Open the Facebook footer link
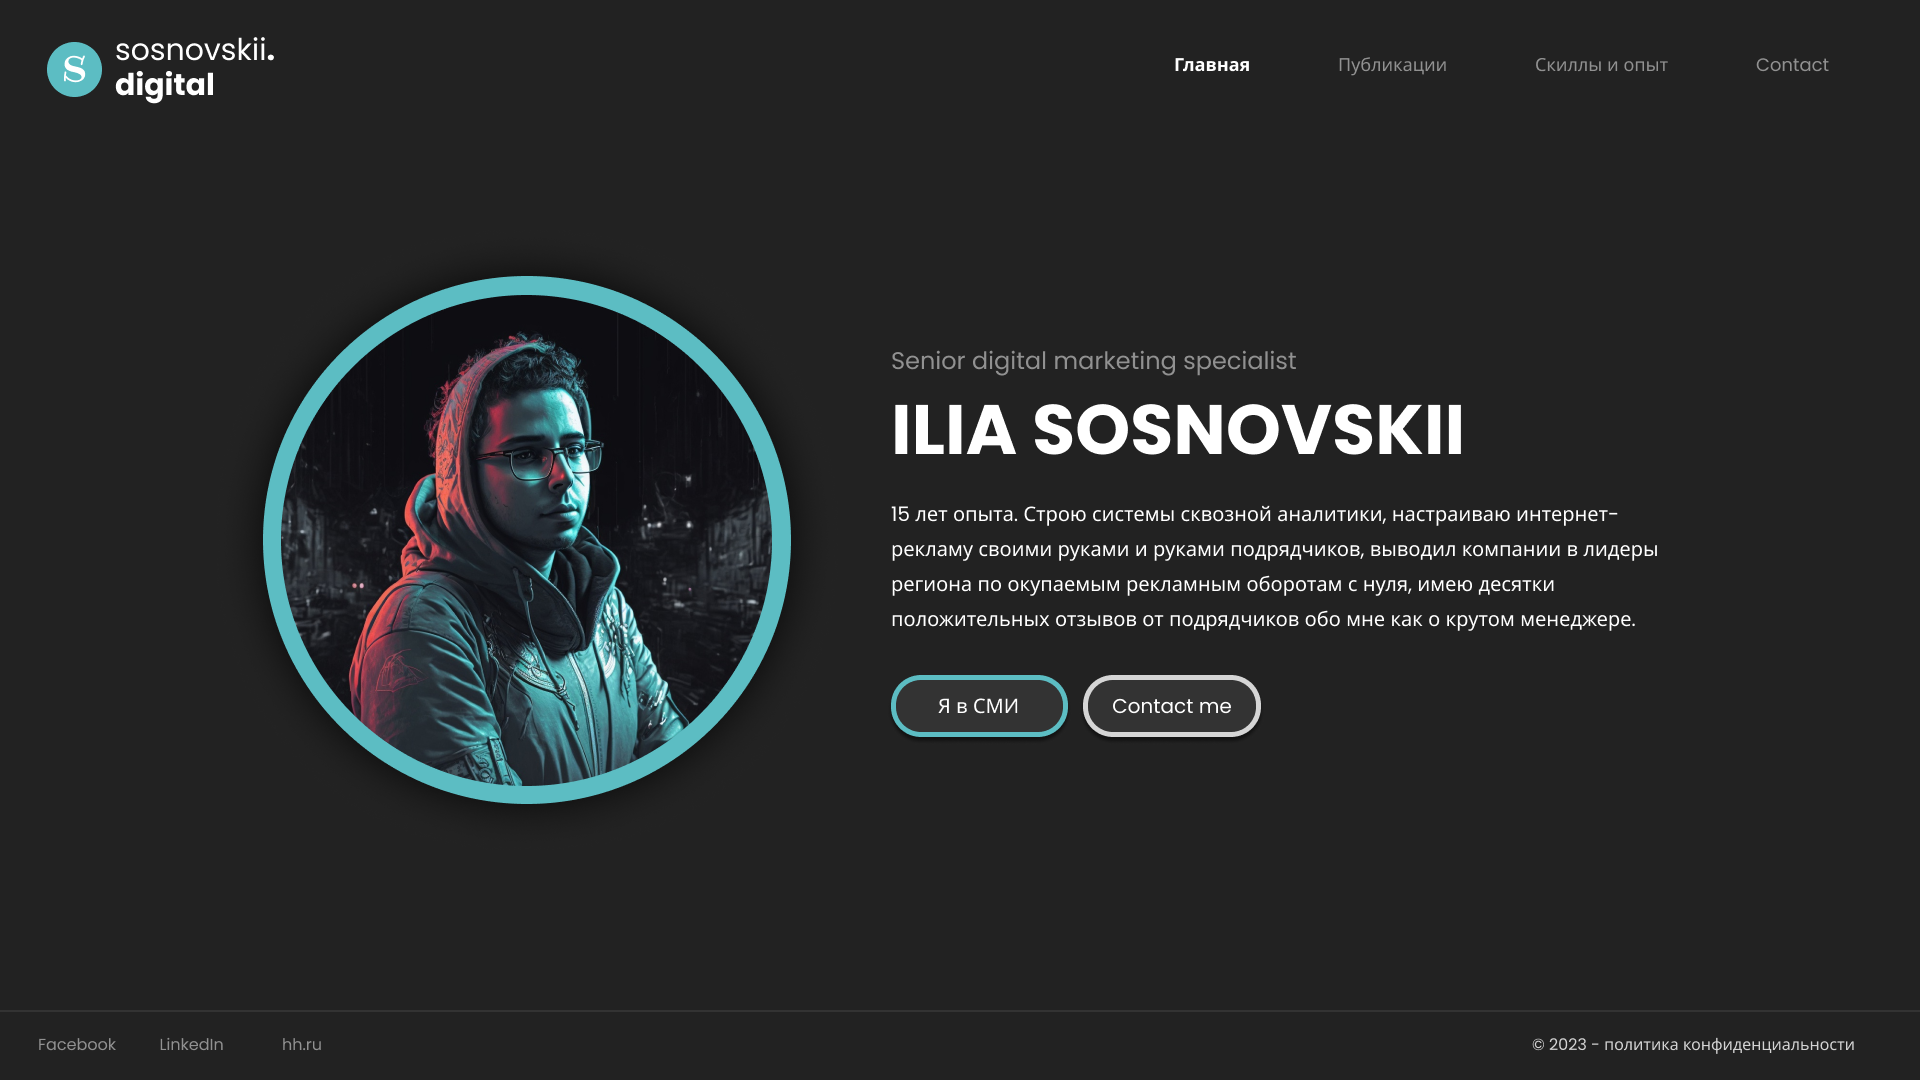Viewport: 1920px width, 1080px height. point(77,1044)
